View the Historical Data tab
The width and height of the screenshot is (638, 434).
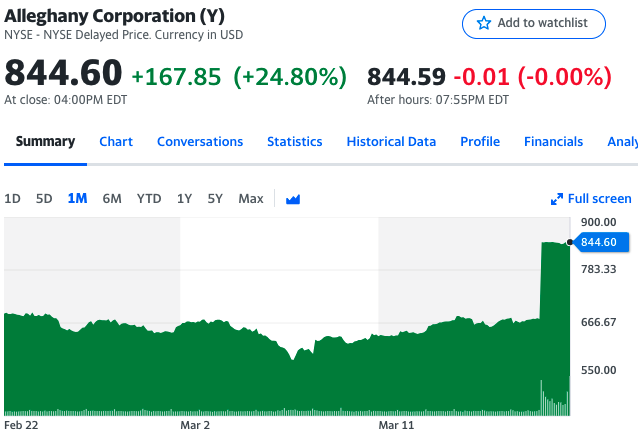pos(391,142)
